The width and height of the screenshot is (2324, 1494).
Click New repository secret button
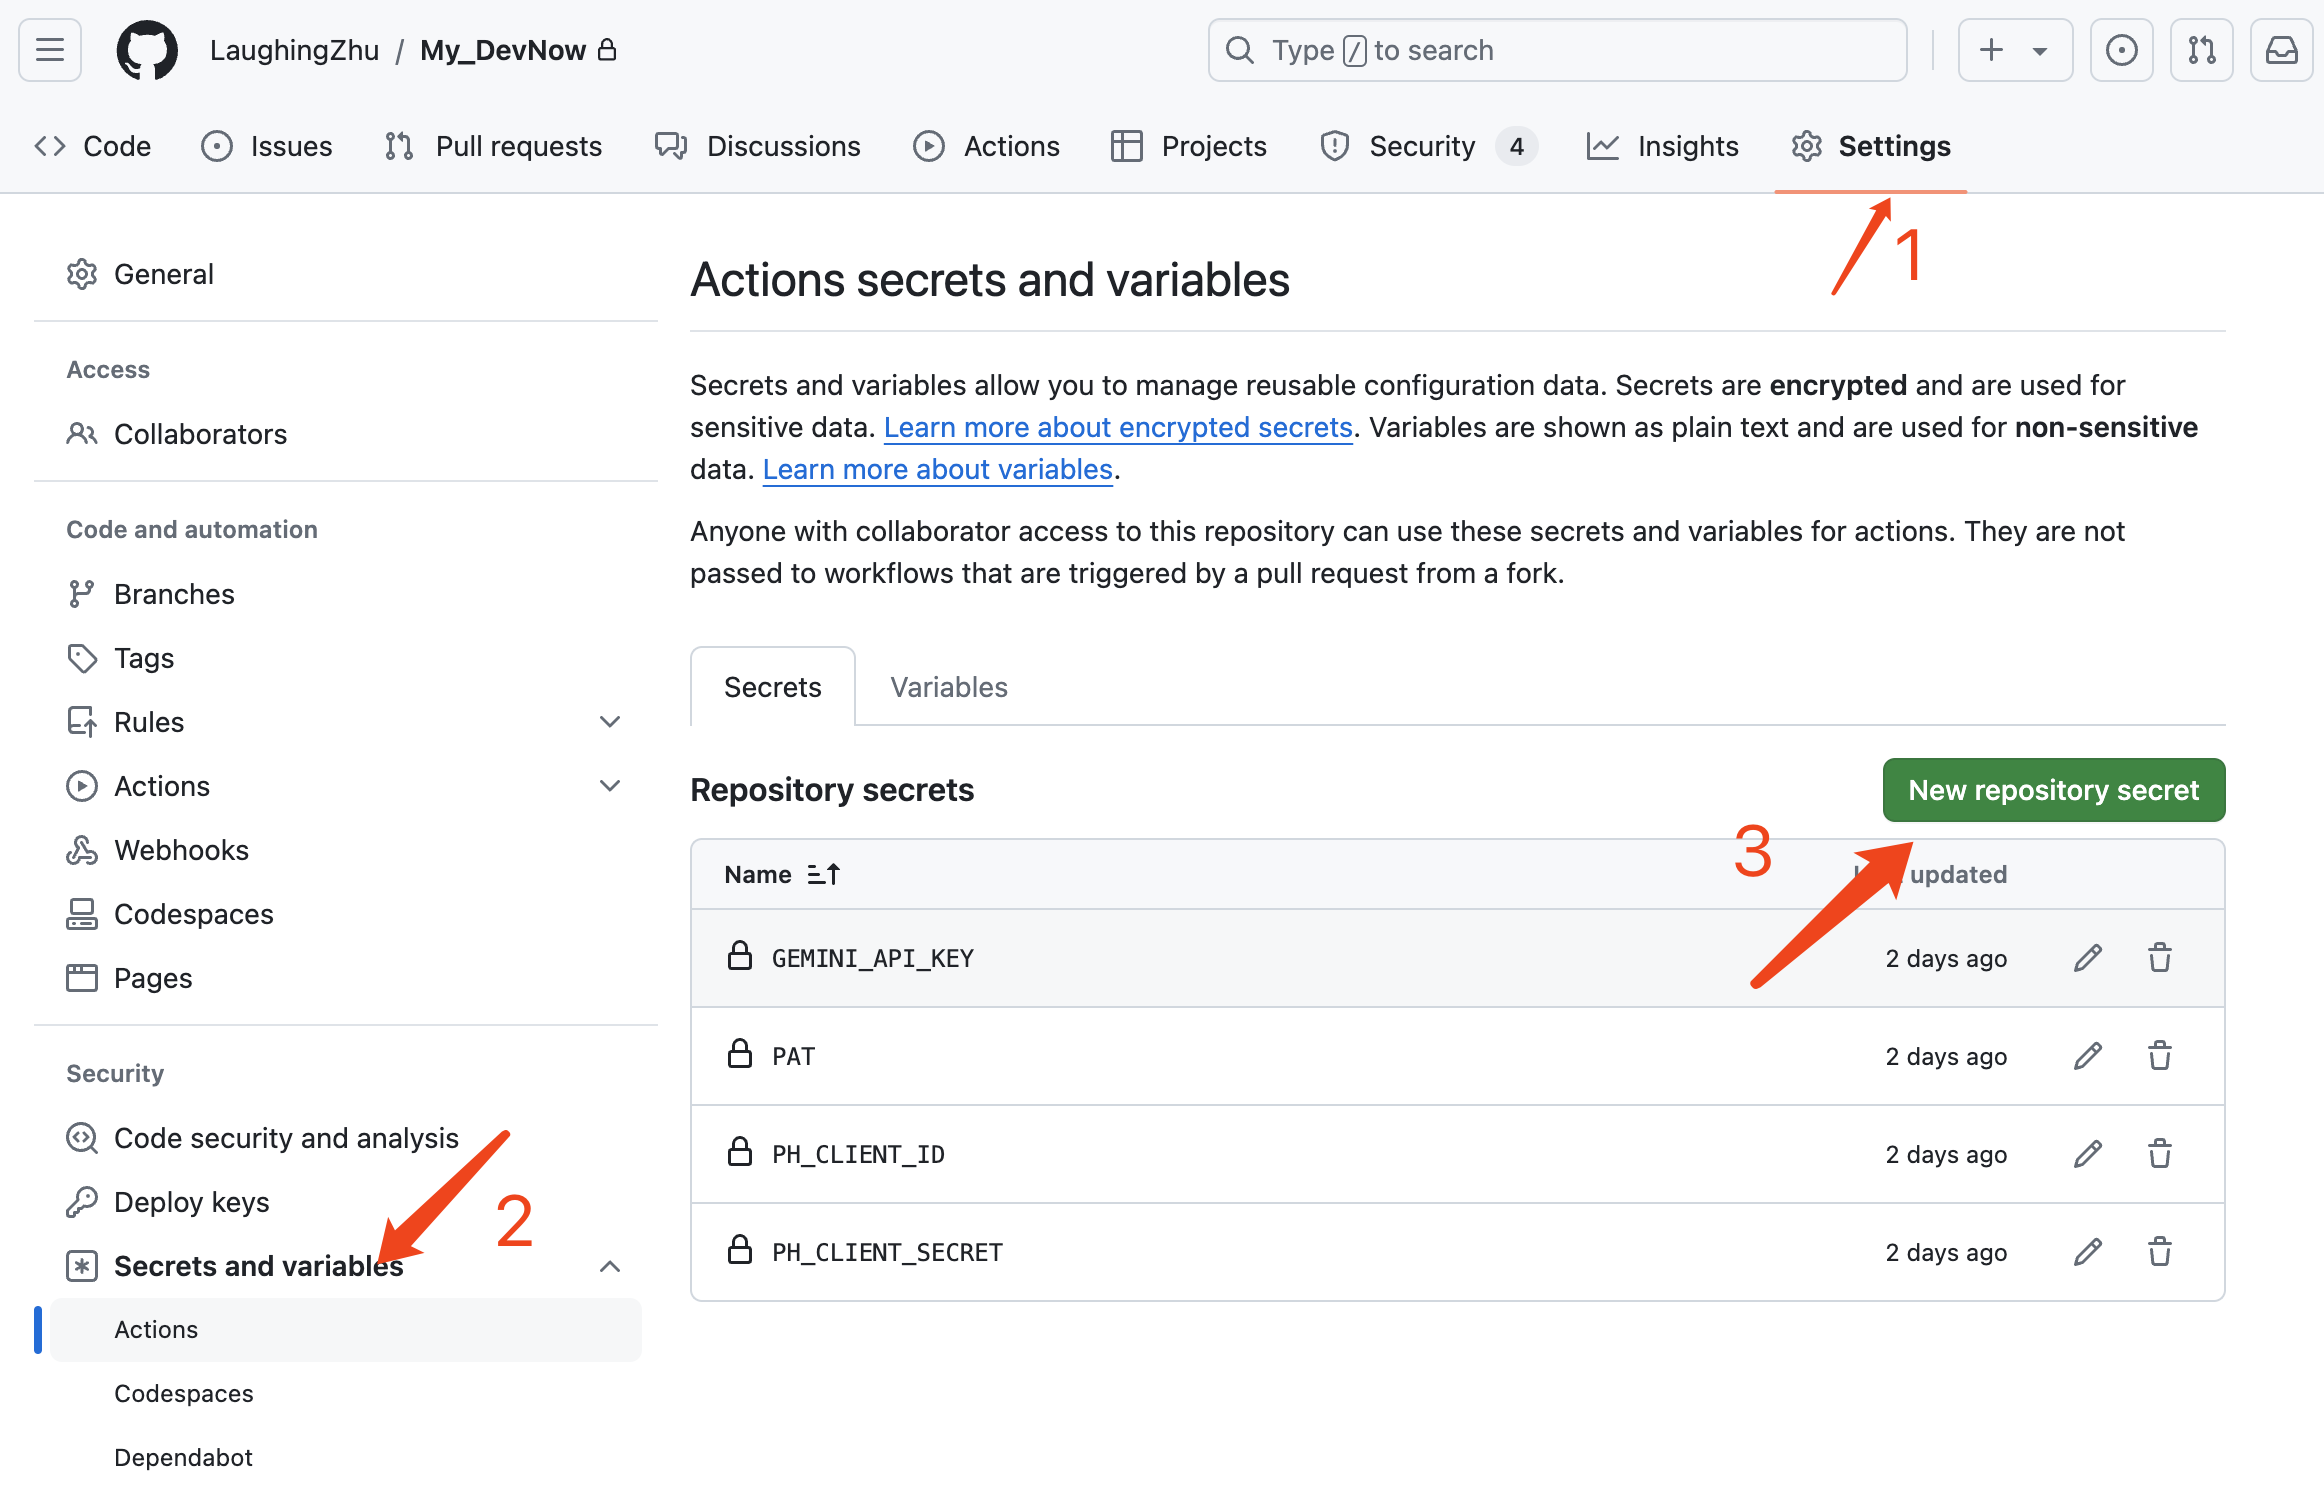2054,790
